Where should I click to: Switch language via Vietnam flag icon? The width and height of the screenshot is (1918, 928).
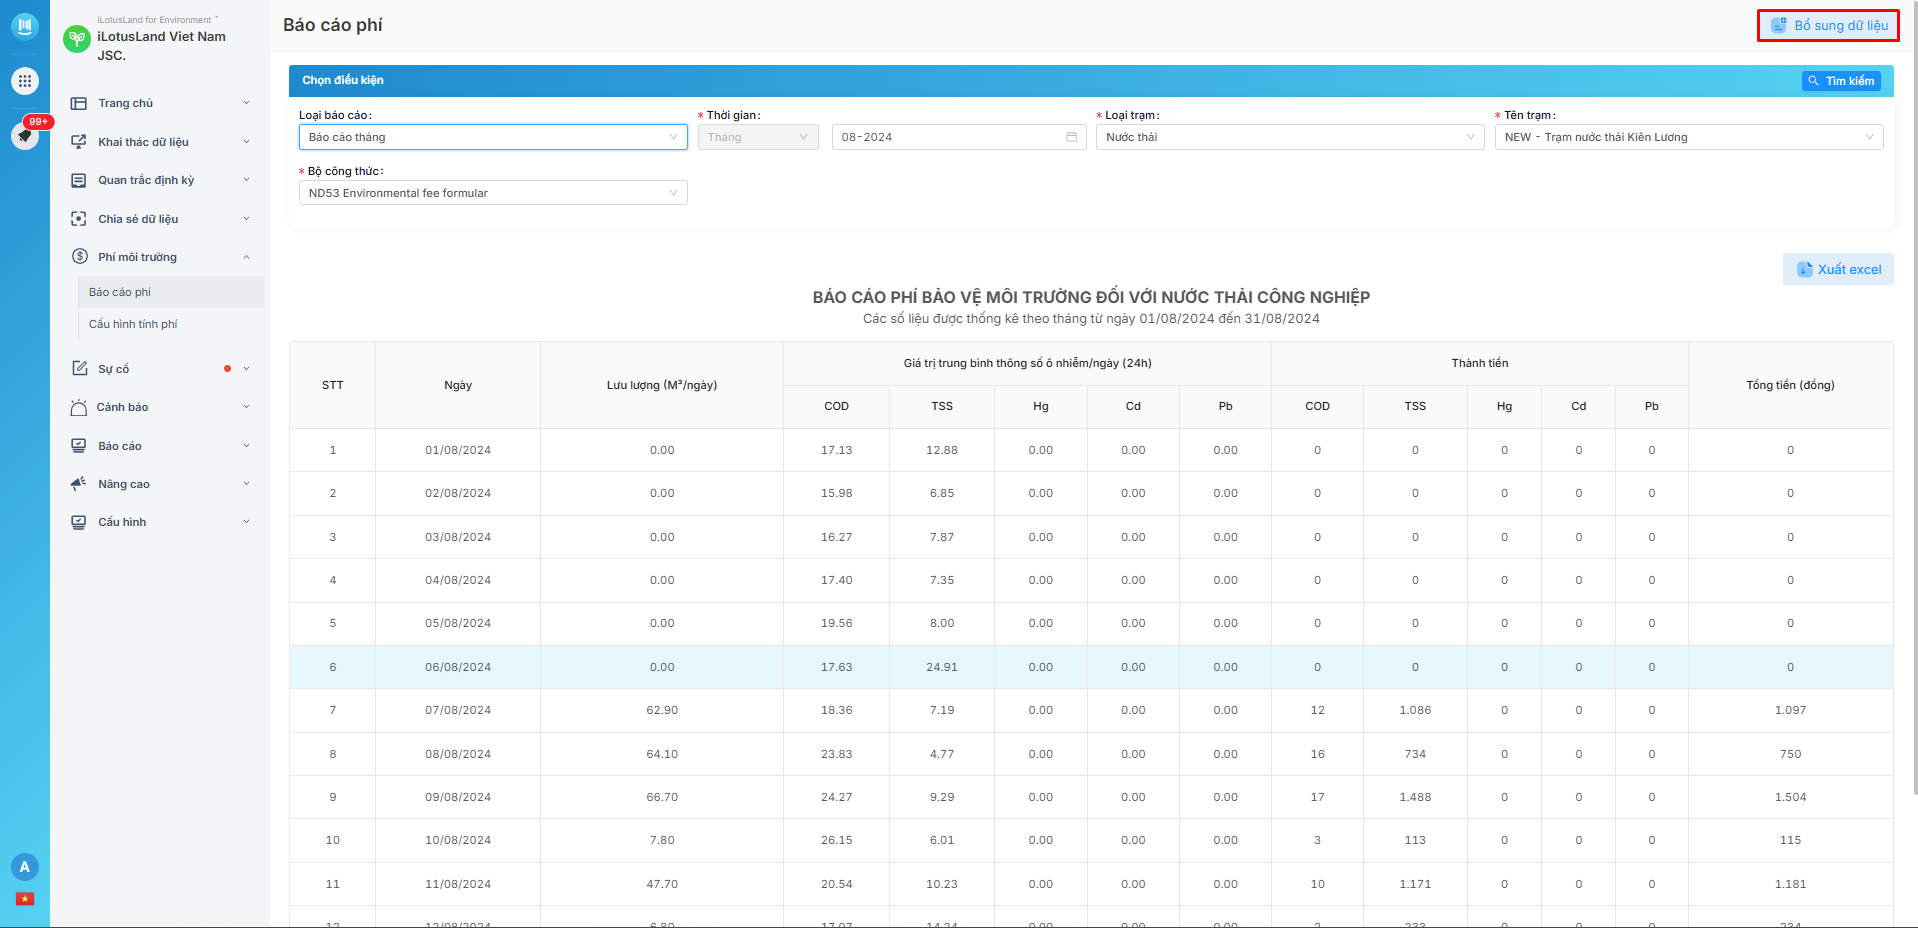(x=25, y=899)
